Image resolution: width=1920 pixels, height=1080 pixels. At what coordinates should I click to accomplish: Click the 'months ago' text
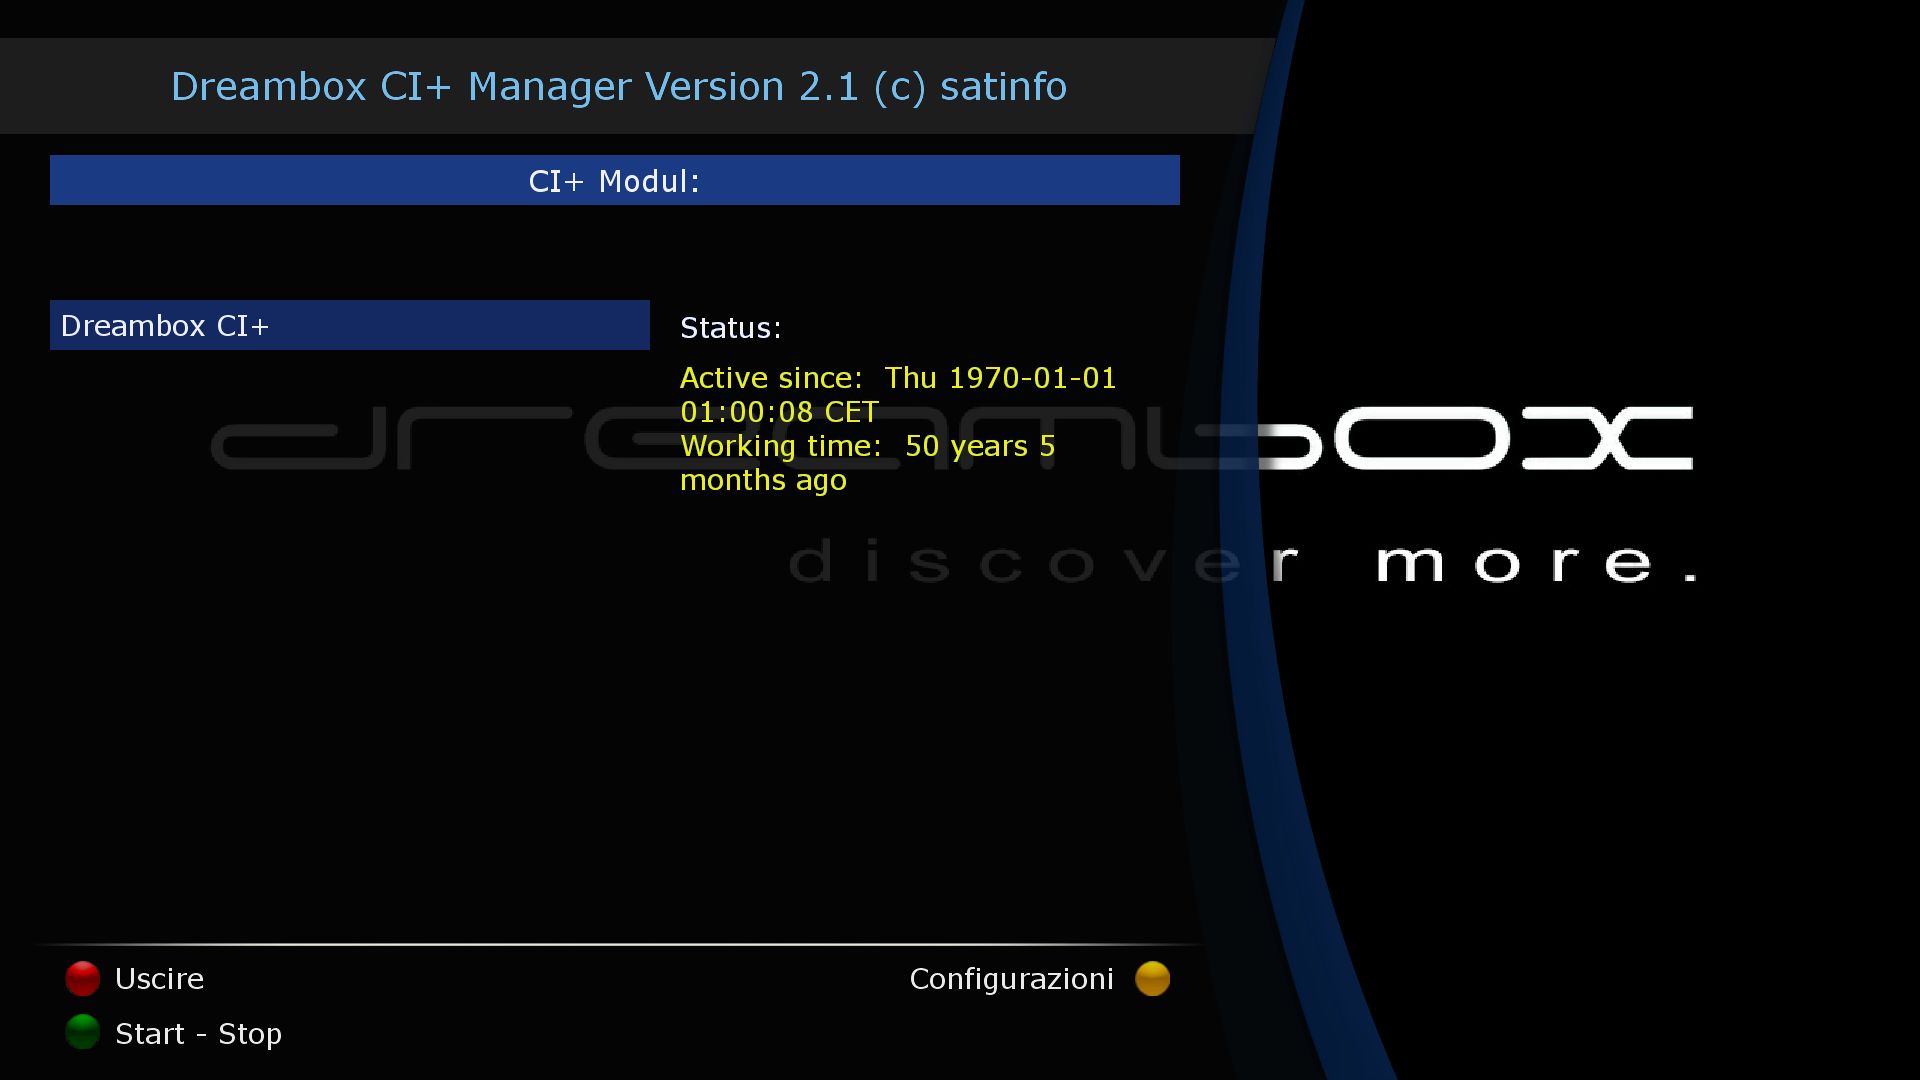pos(763,480)
